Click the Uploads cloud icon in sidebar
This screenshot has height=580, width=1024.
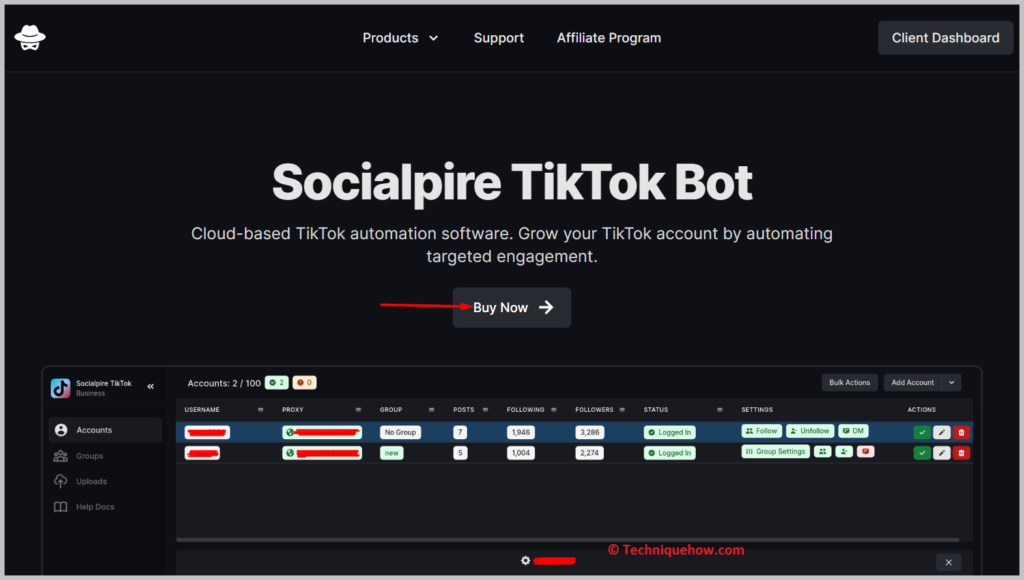[x=61, y=481]
